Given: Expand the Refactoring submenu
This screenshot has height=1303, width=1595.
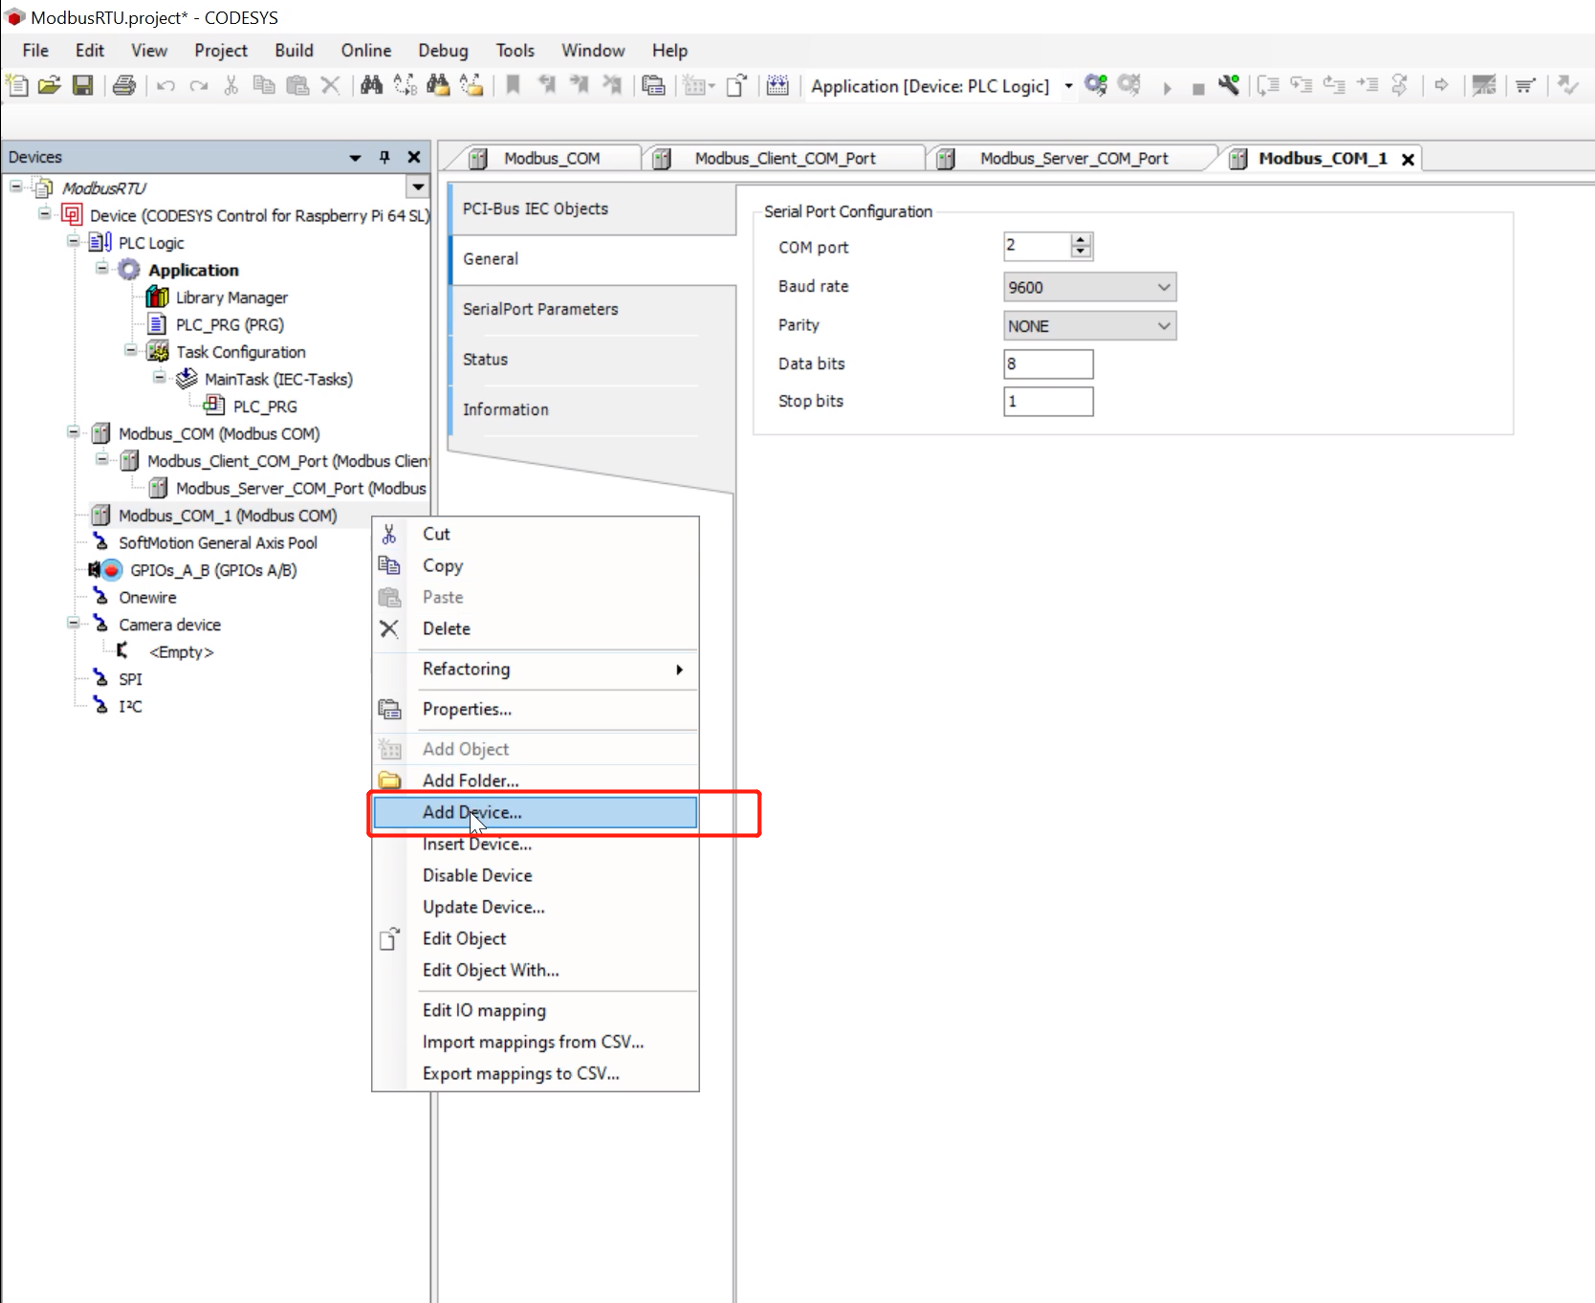Looking at the screenshot, I should click(535, 669).
